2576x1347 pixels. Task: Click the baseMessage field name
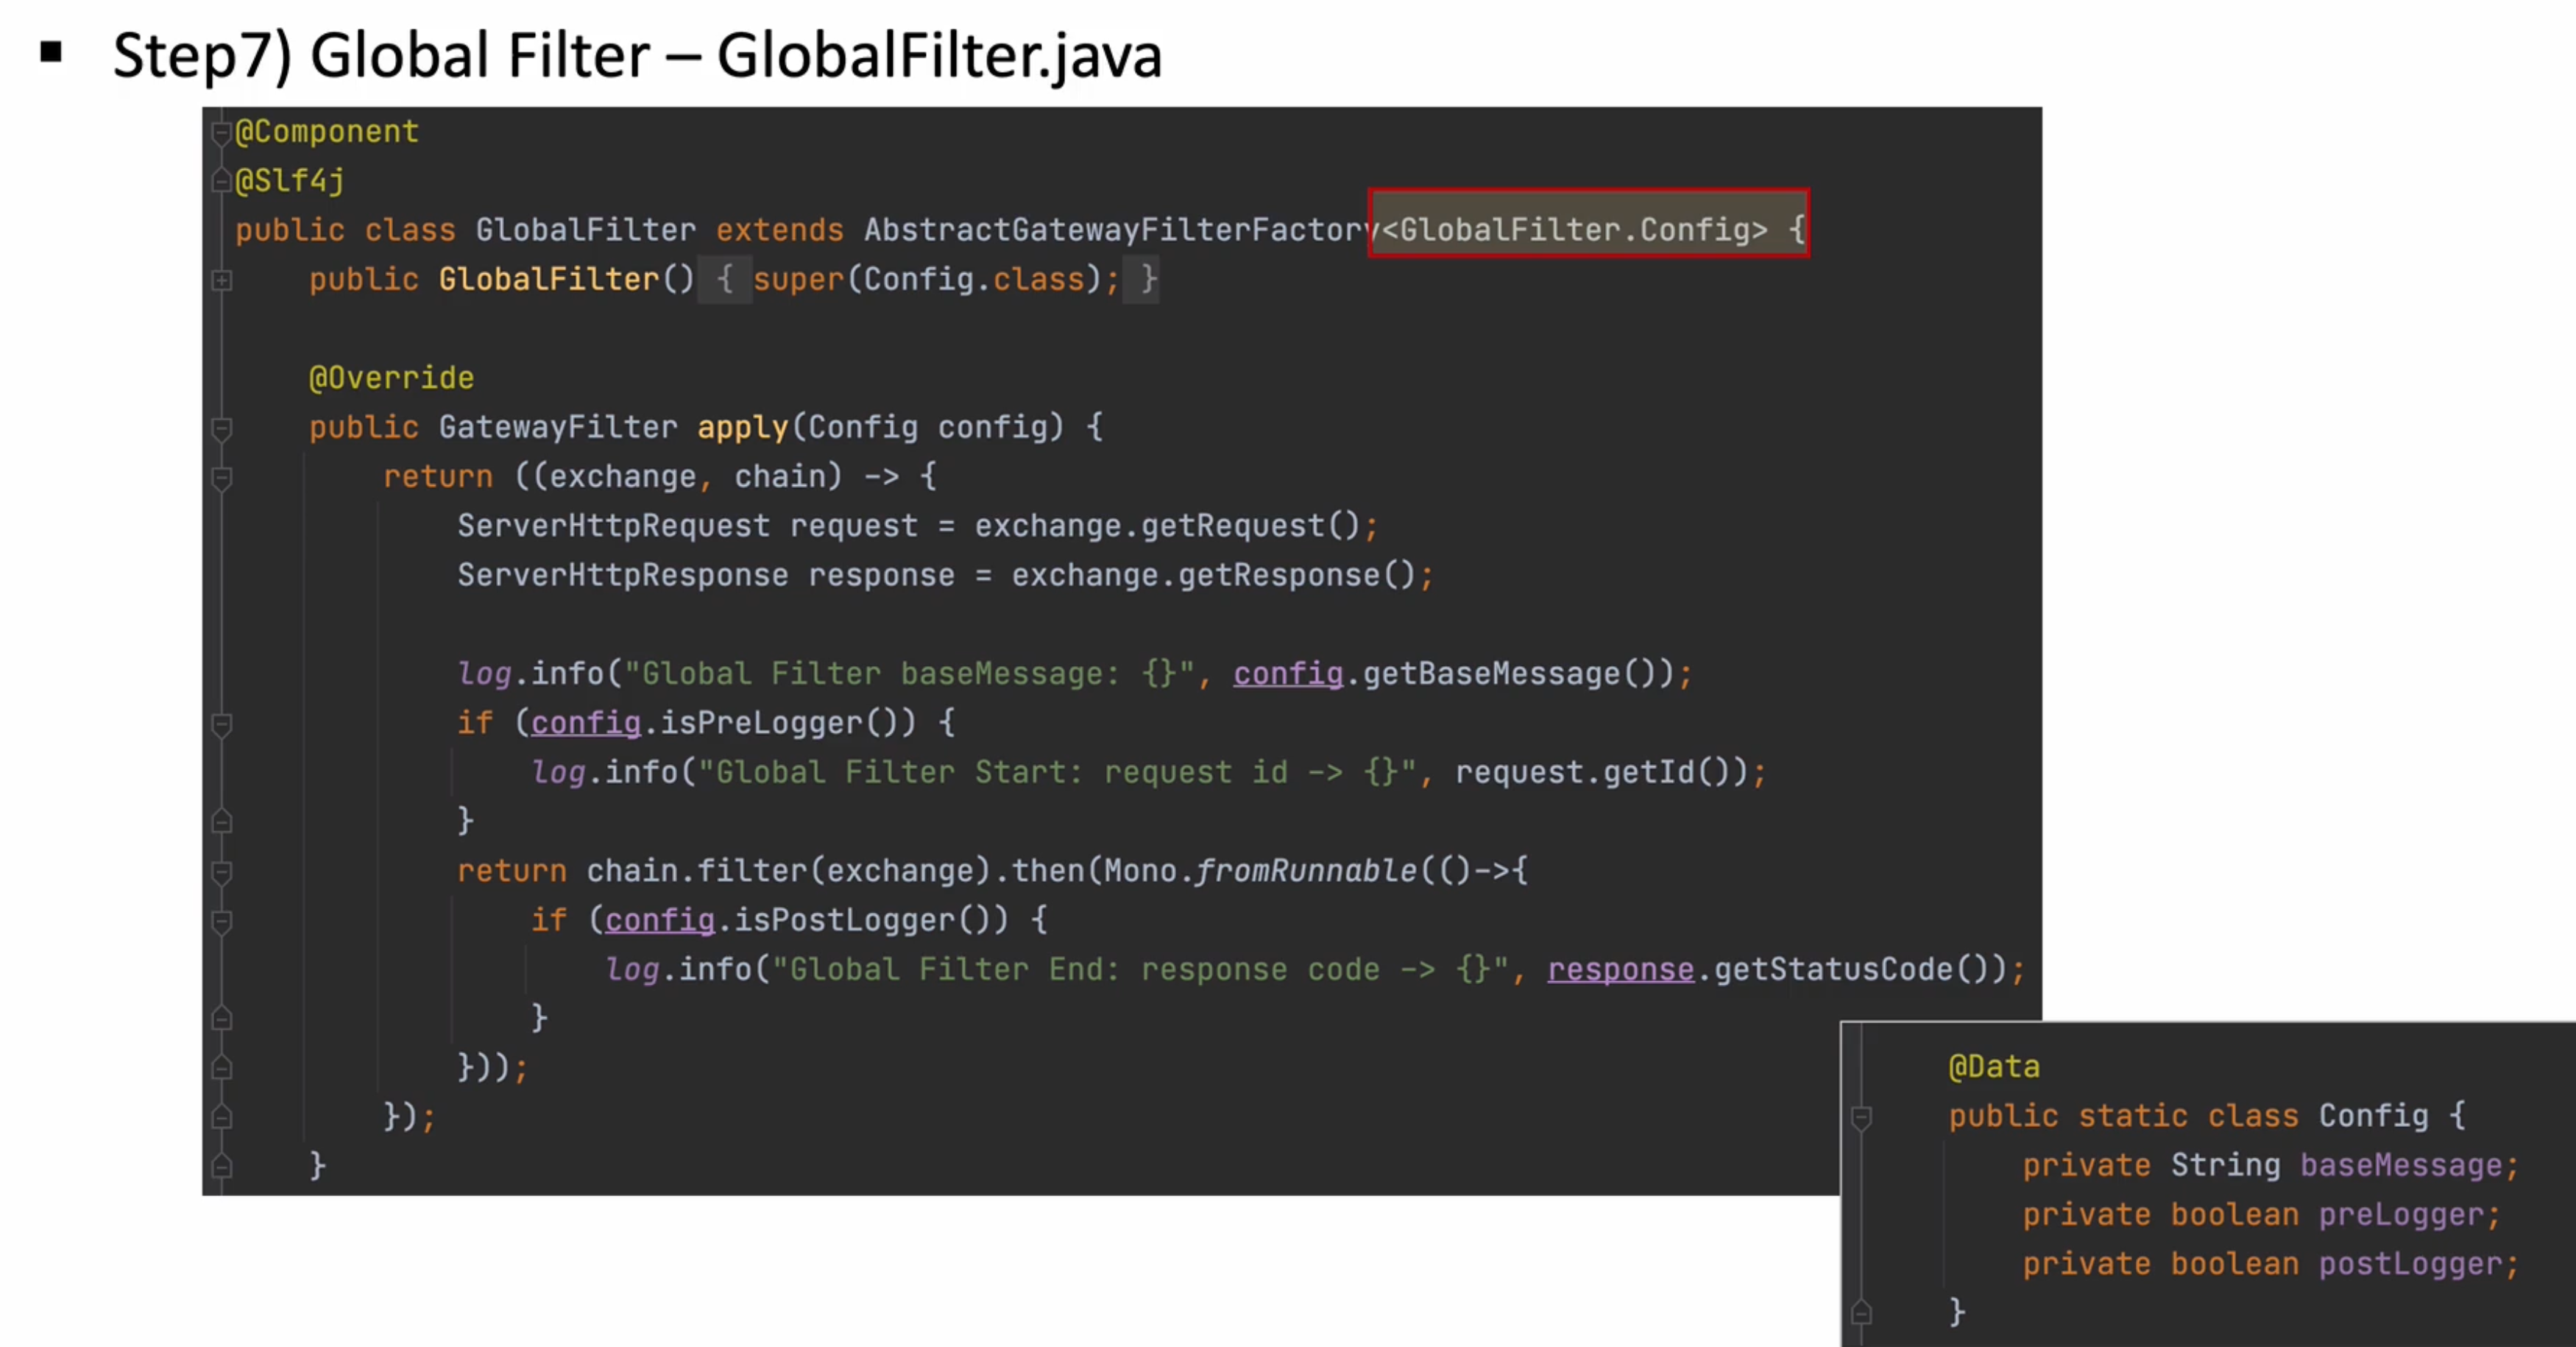[2401, 1166]
